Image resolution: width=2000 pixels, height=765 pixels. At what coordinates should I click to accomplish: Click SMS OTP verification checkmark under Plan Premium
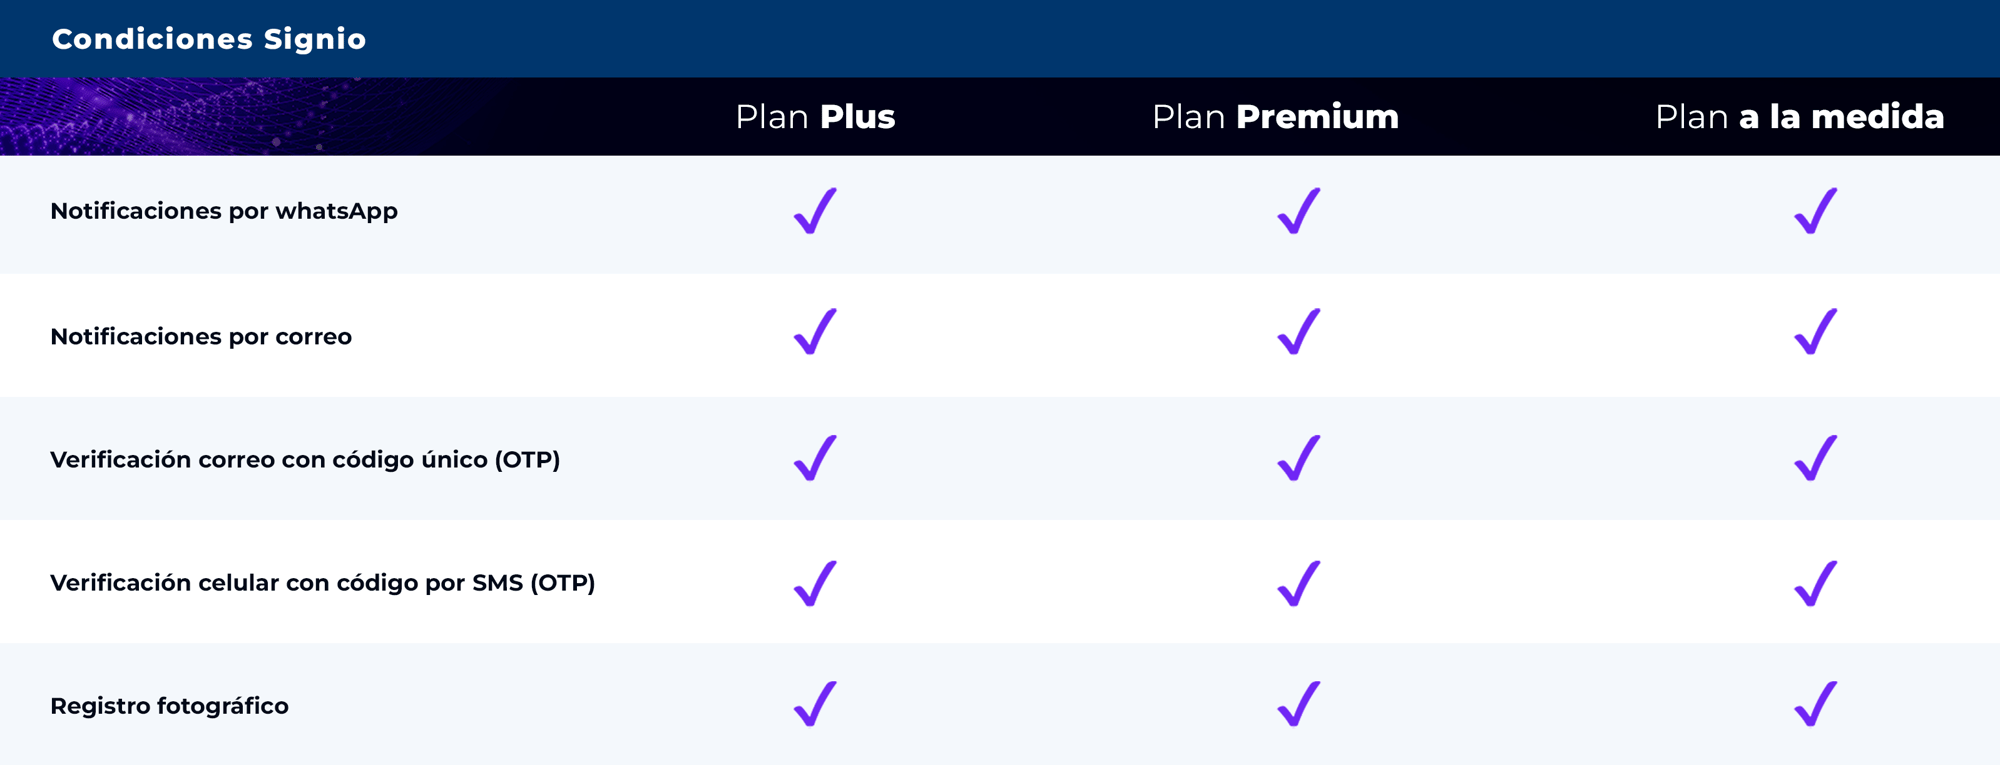point(1299,584)
